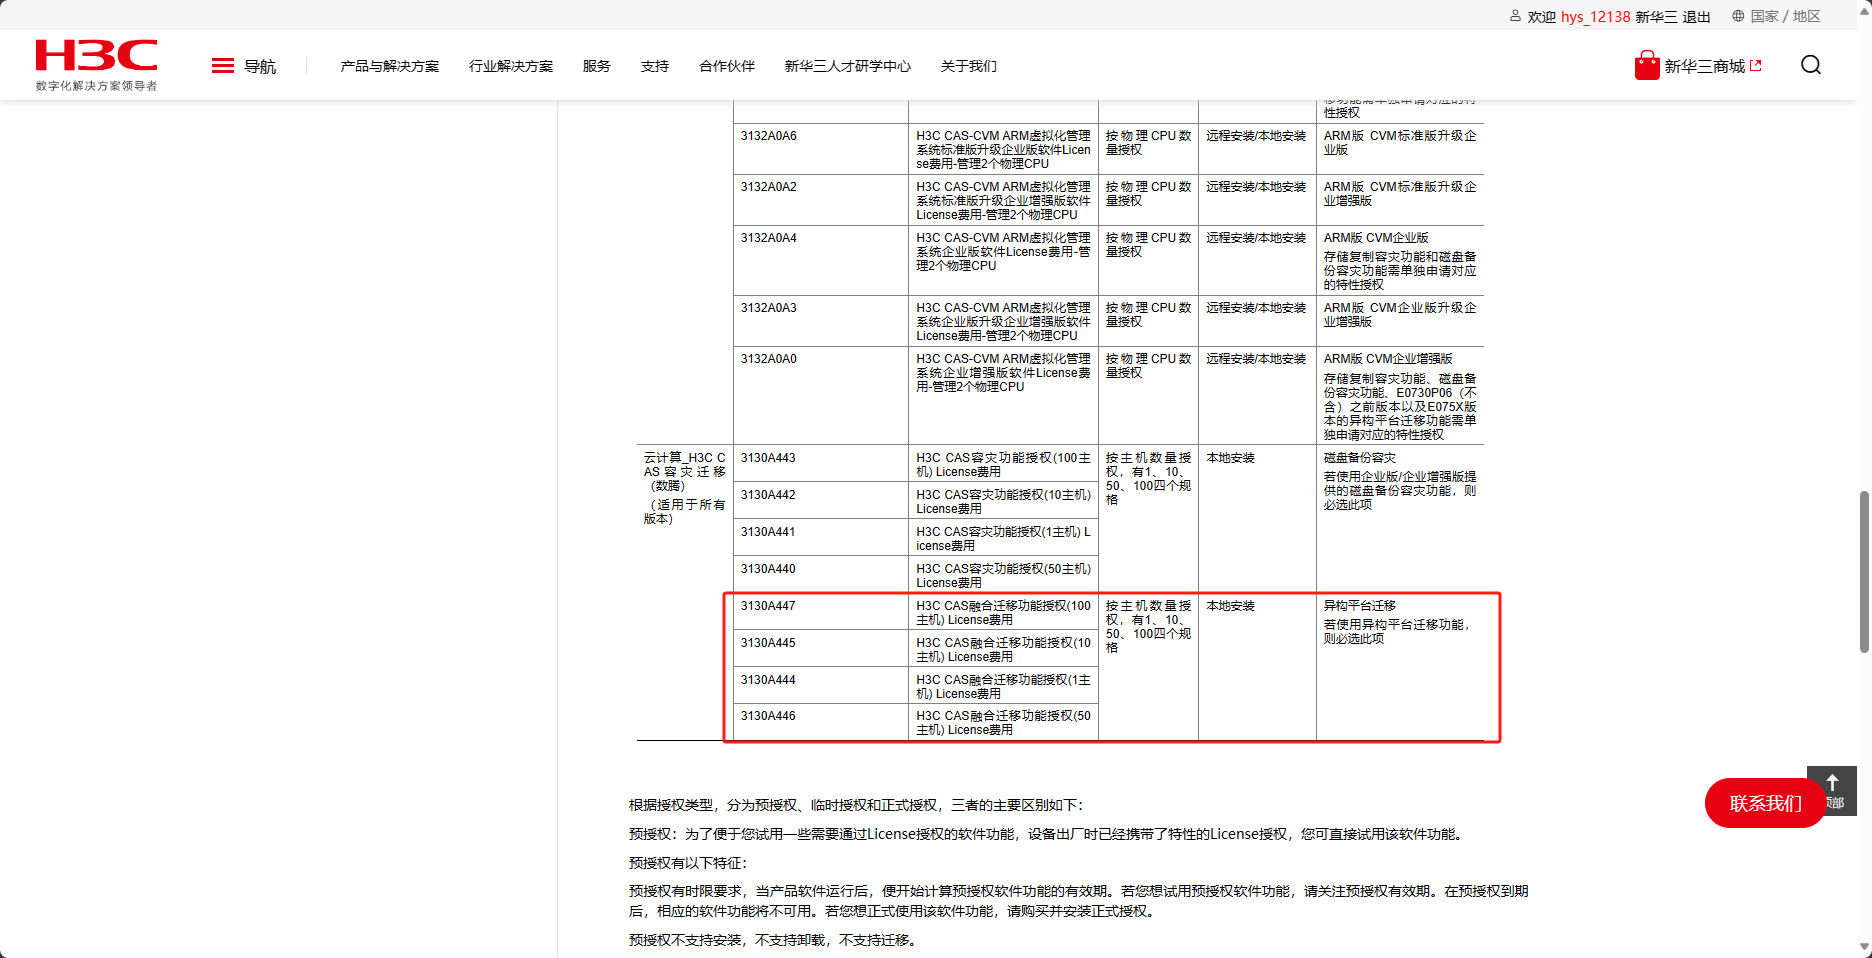The image size is (1872, 958).
Task: Click the external link icon beside 新华三商城
Action: (x=1756, y=66)
